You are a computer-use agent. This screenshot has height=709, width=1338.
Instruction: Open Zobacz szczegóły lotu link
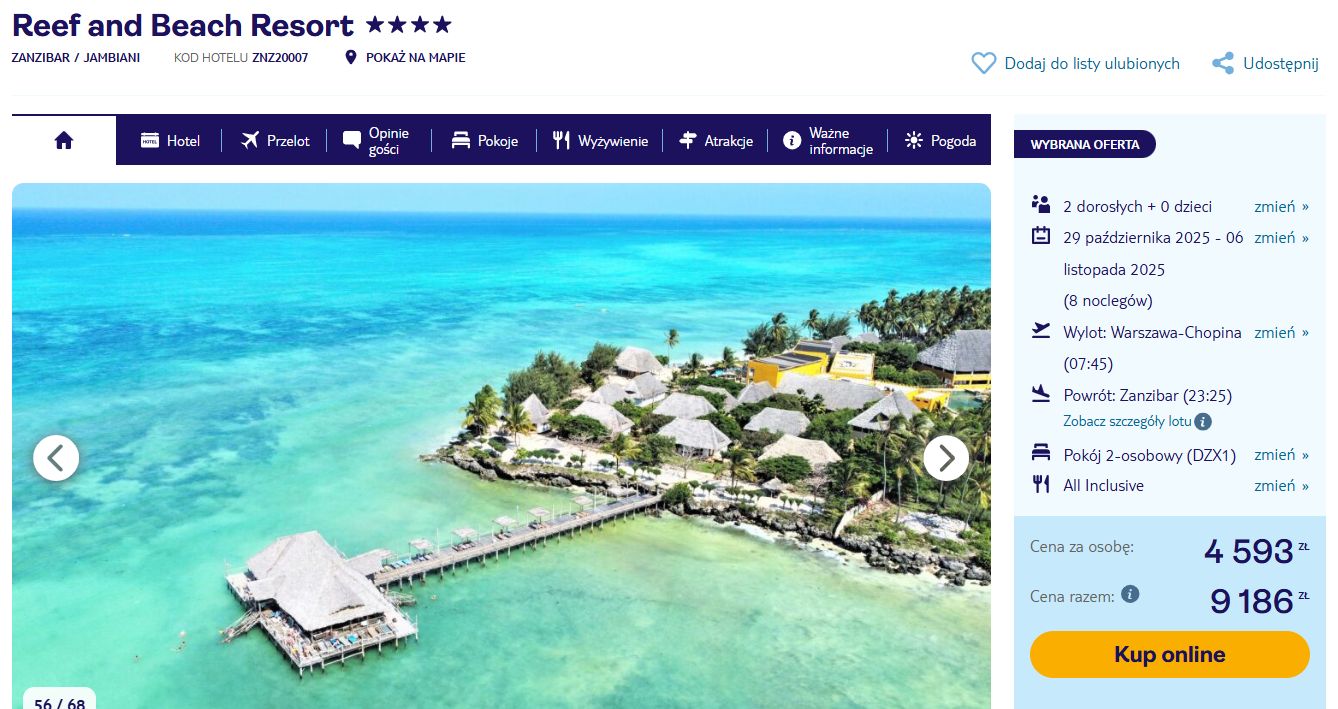(x=1127, y=422)
